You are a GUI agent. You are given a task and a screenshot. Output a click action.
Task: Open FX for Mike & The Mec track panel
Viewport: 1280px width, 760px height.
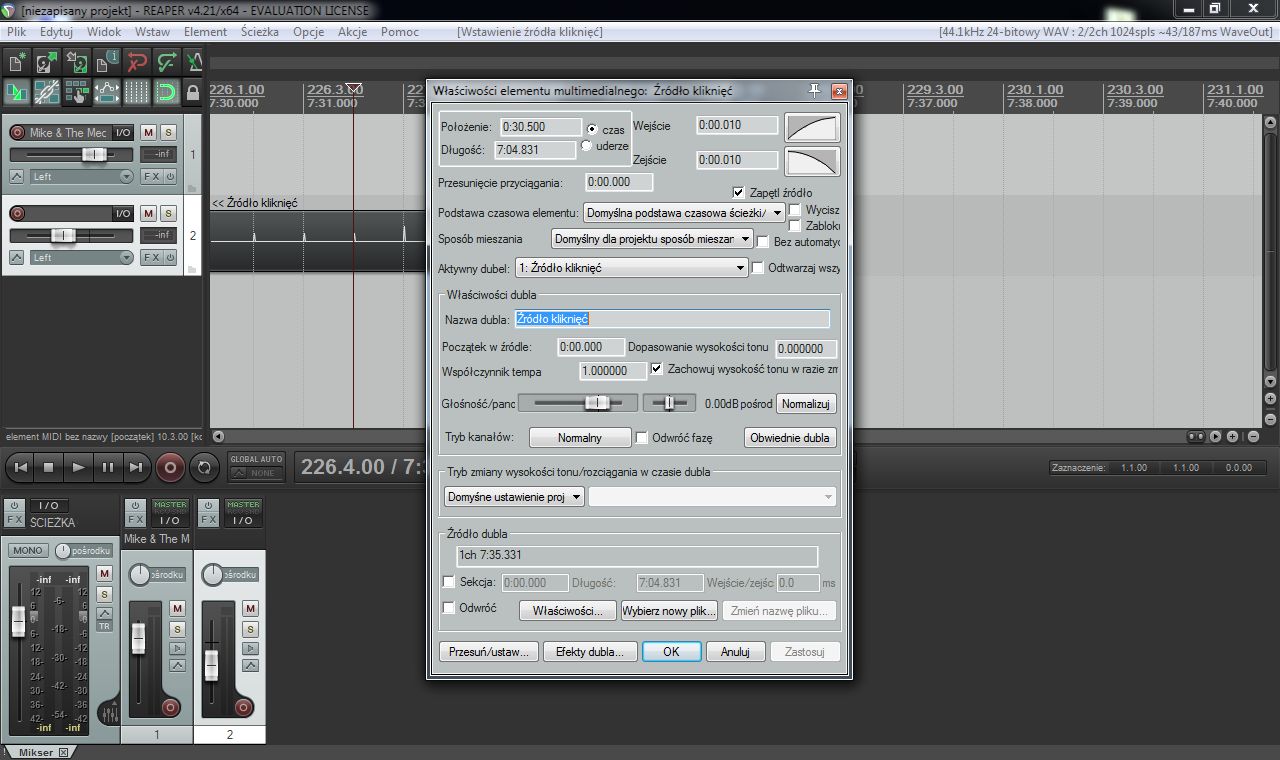pyautogui.click(x=150, y=176)
